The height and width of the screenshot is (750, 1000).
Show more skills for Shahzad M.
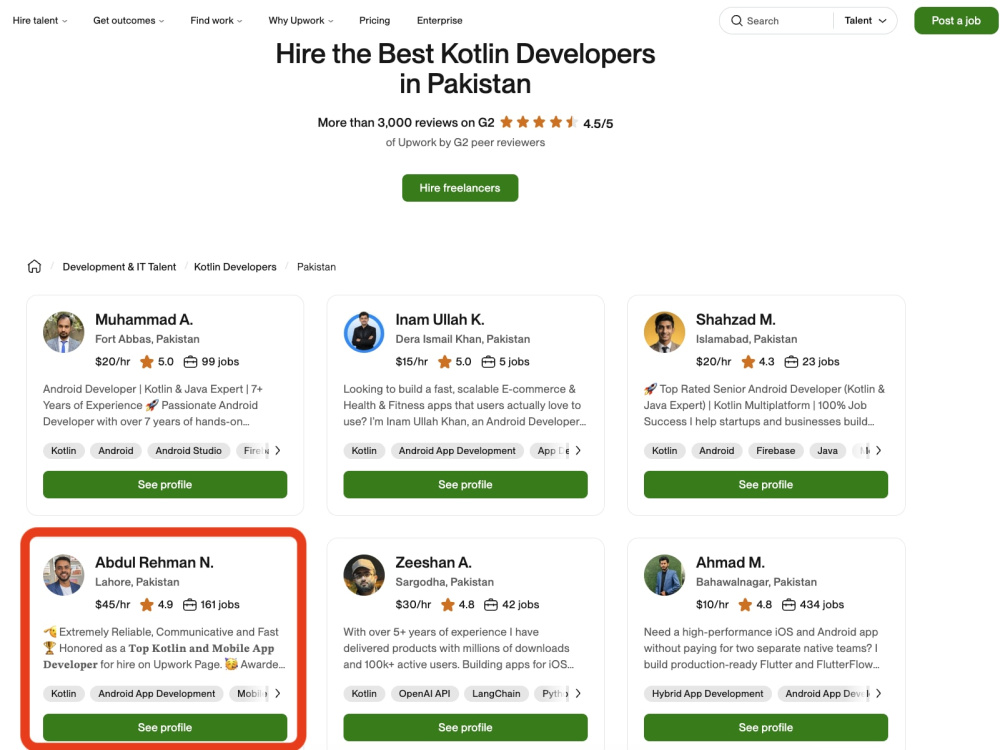[878, 451]
